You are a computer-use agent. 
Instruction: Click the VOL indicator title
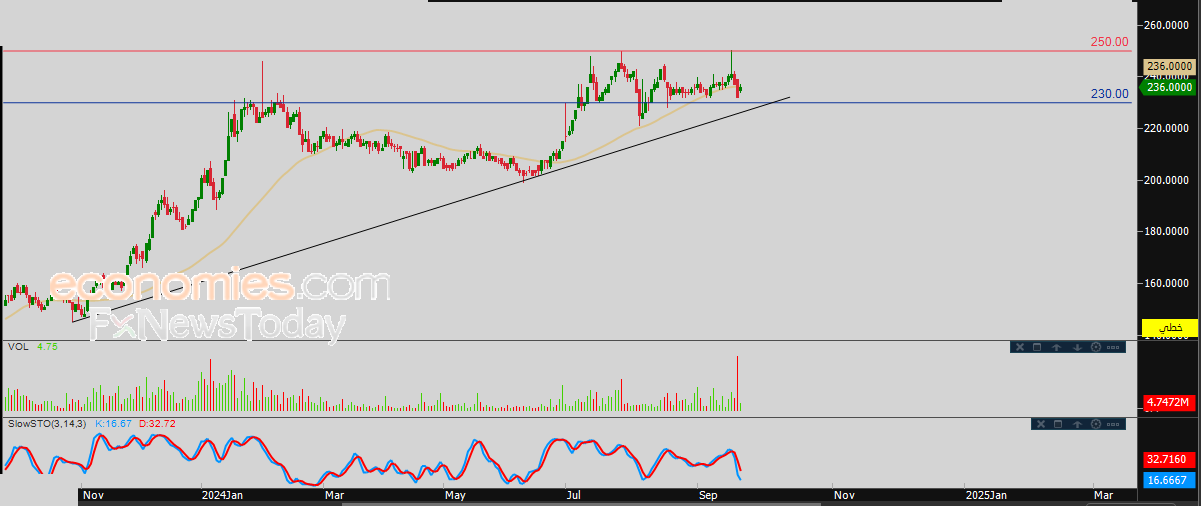point(17,347)
